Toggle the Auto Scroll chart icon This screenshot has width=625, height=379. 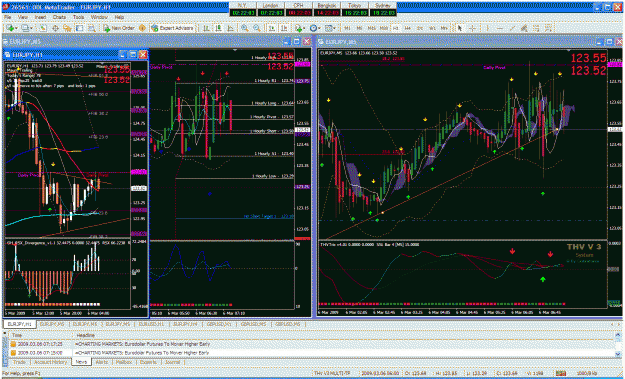[271, 28]
